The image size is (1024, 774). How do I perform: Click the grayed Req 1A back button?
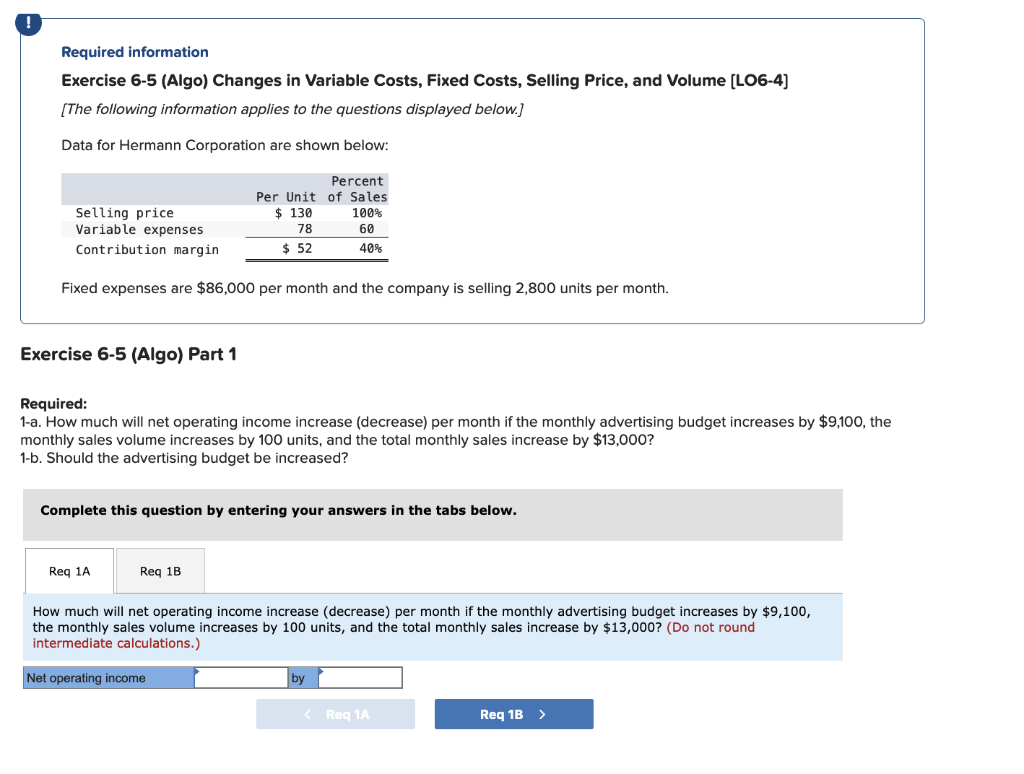pos(335,714)
